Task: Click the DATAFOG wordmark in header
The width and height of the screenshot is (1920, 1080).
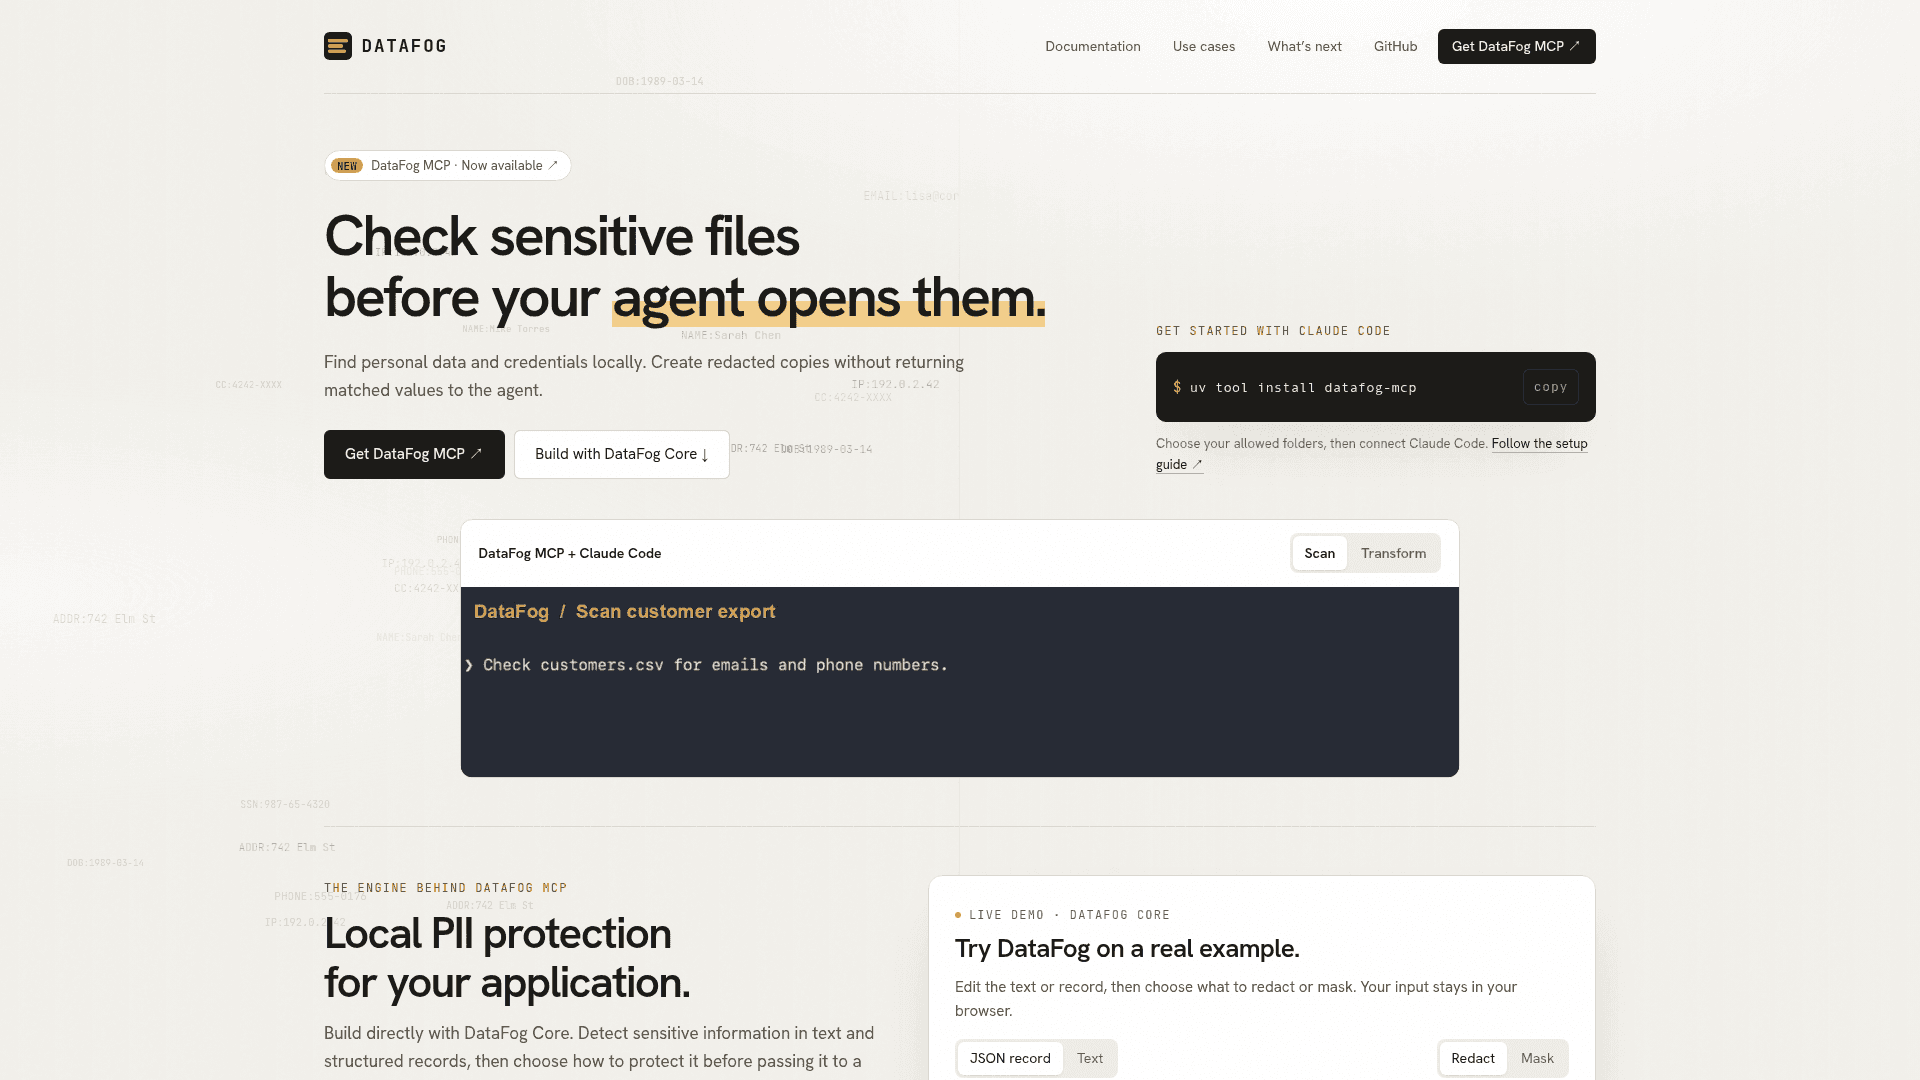Action: pos(404,46)
